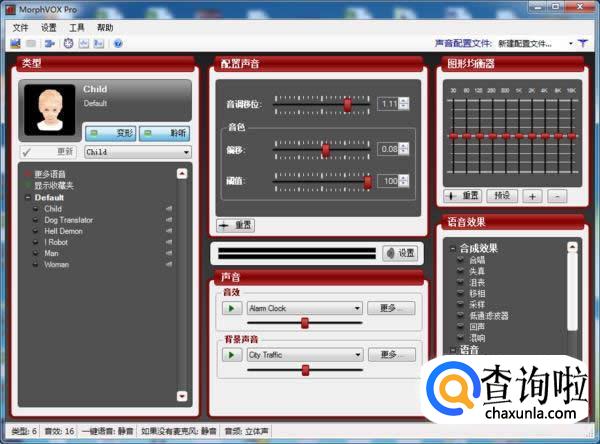This screenshot has height=444, width=600.
Task: Open the 帮助 menu
Action: coord(105,28)
